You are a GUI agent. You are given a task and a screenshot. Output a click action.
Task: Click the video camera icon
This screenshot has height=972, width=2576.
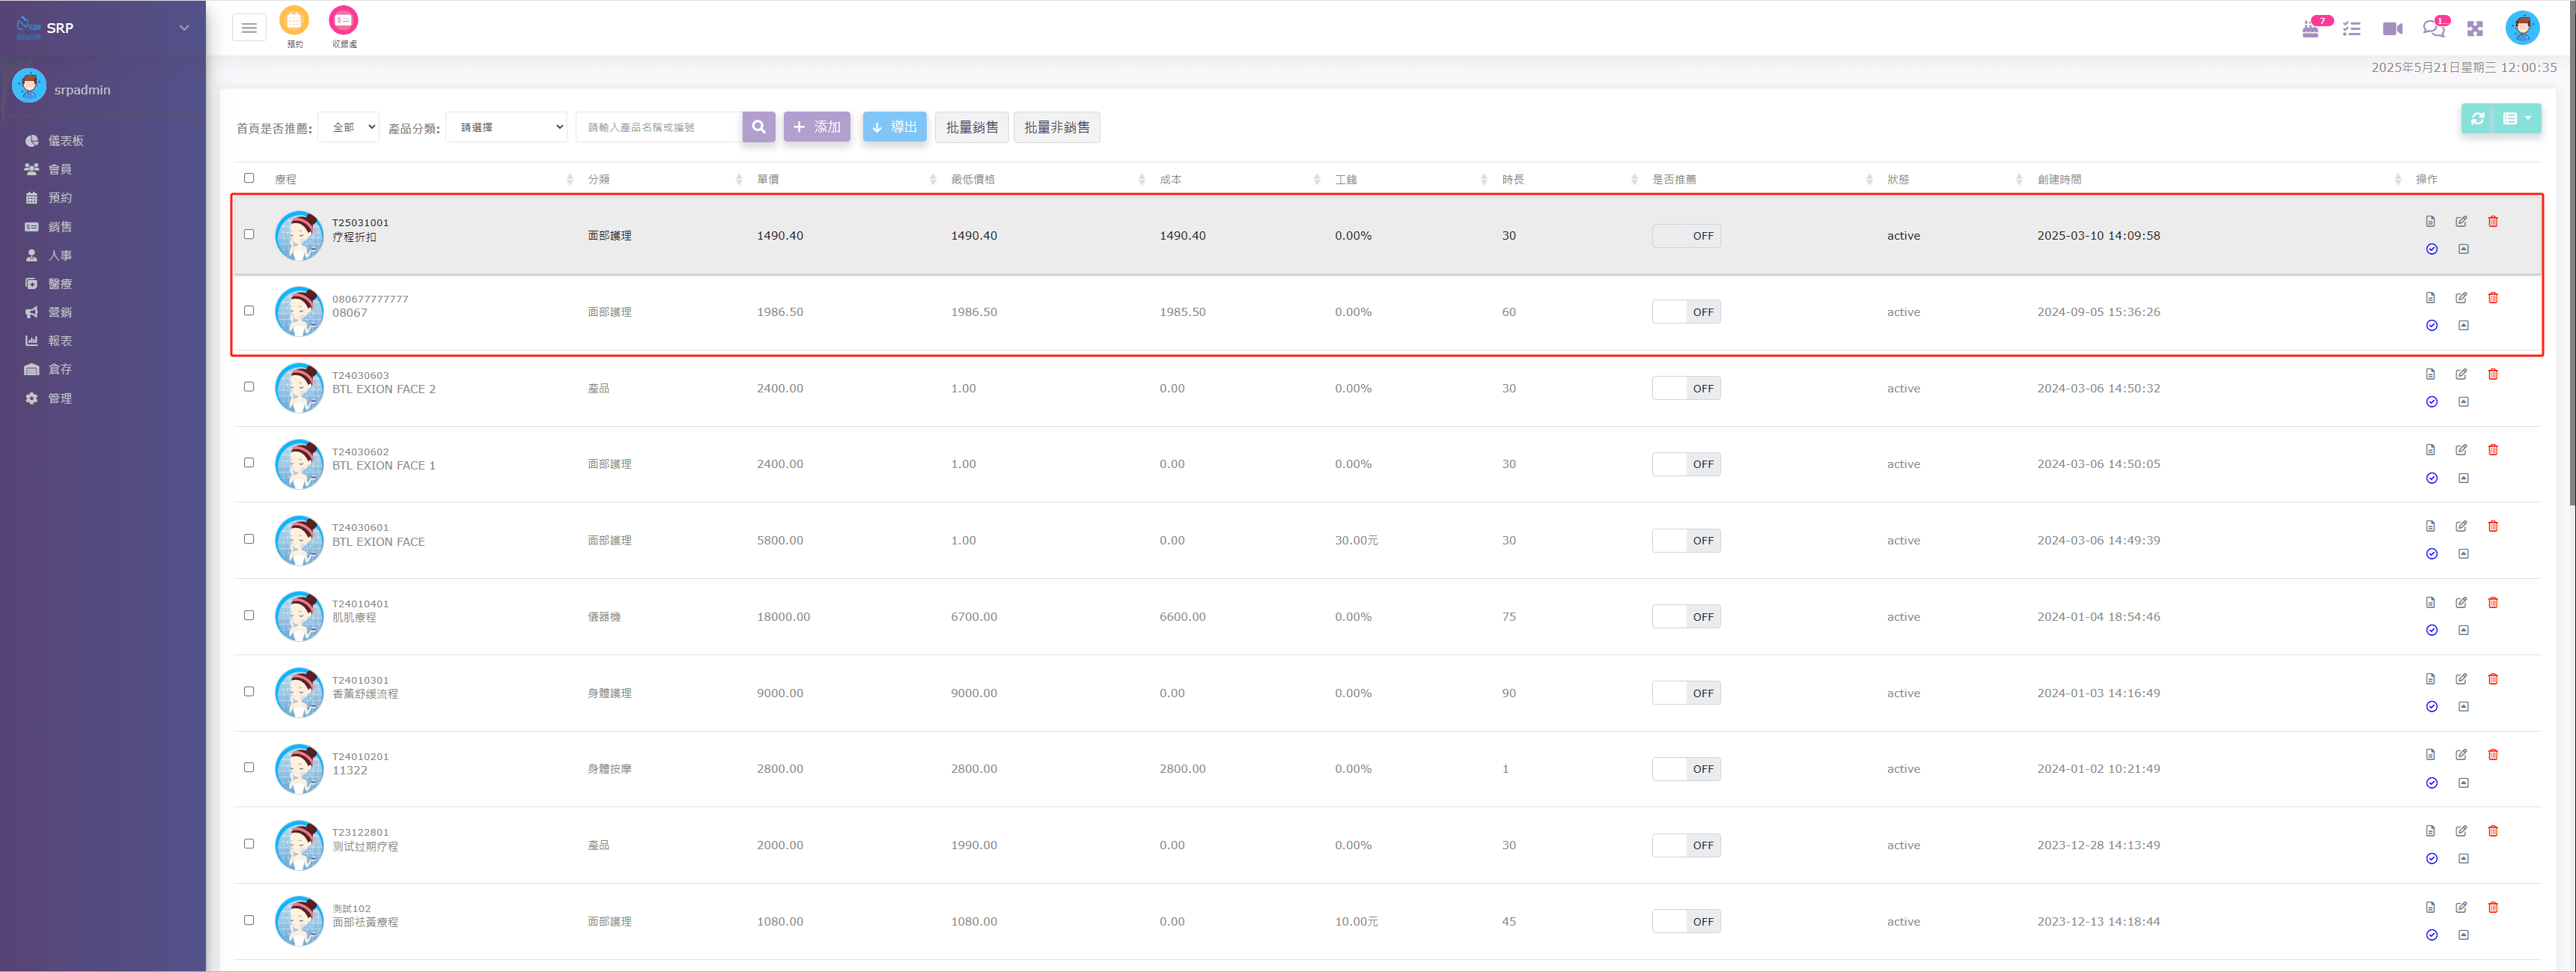pyautogui.click(x=2392, y=28)
